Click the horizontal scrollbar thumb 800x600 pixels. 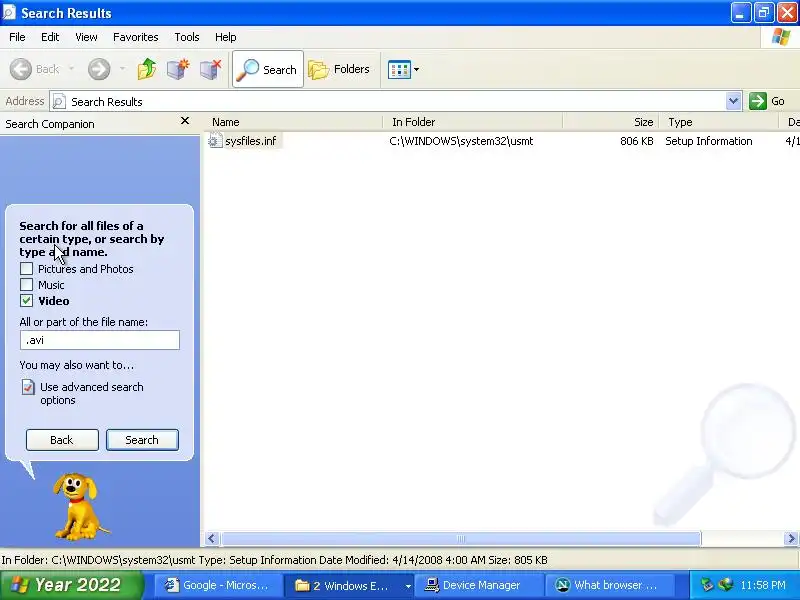click(x=461, y=538)
